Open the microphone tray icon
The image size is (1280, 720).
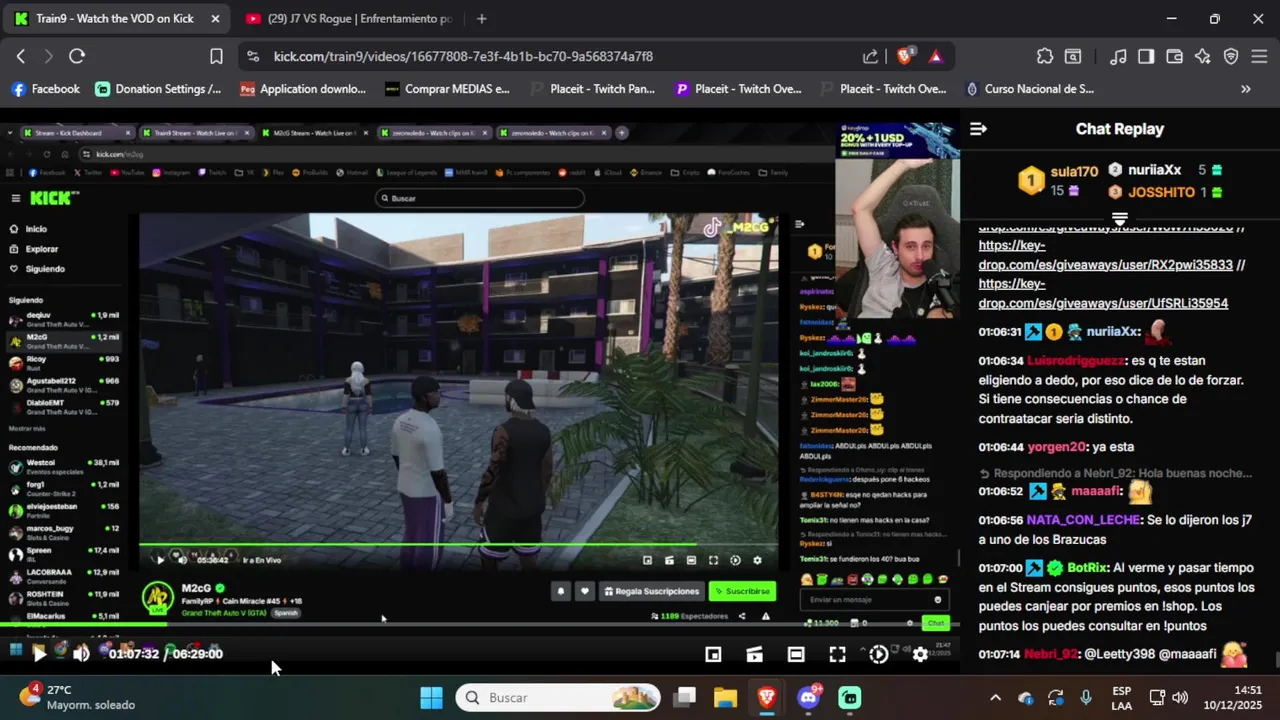pyautogui.click(x=1086, y=697)
